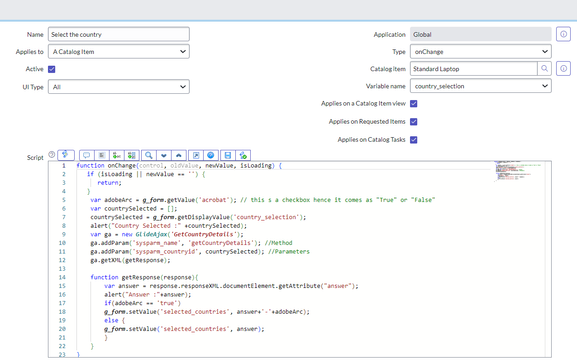Open the UI Type dropdown

coord(119,87)
